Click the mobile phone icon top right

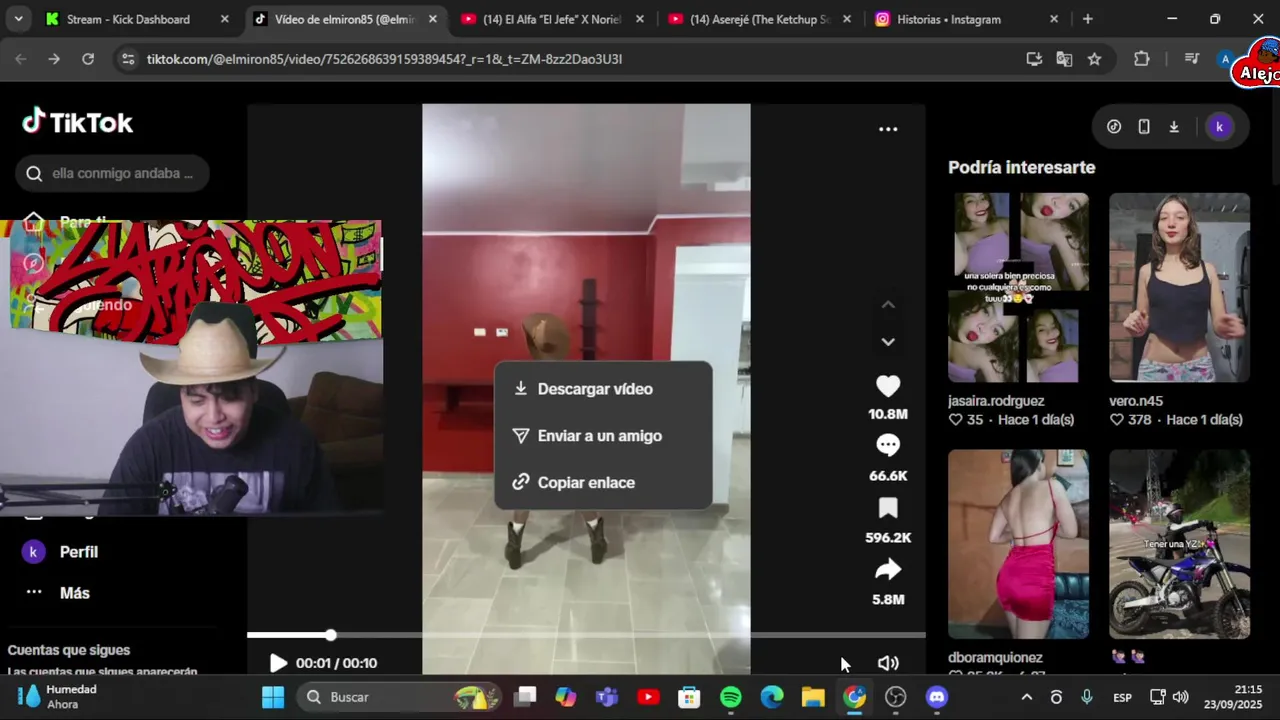[1144, 127]
